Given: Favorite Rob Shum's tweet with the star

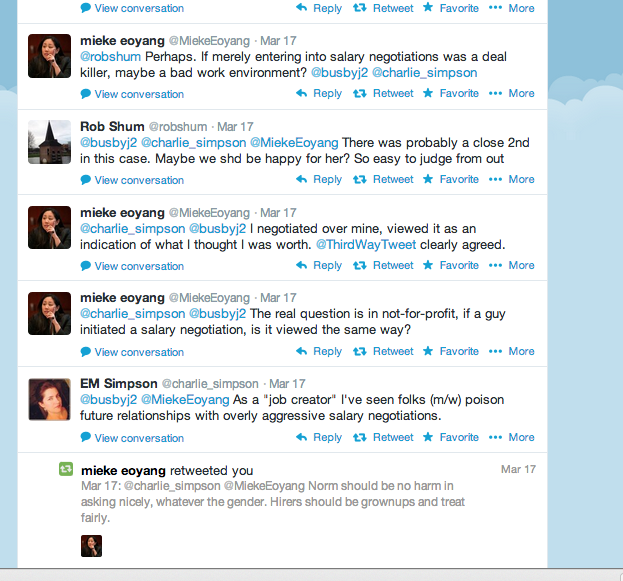Looking at the screenshot, I should tap(451, 179).
